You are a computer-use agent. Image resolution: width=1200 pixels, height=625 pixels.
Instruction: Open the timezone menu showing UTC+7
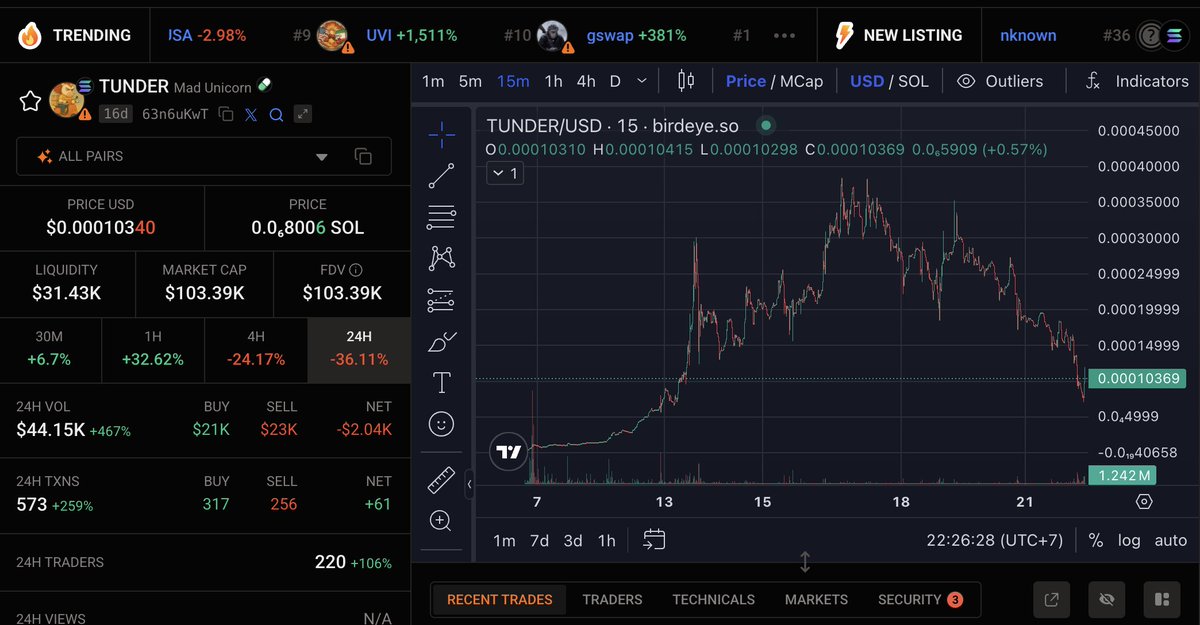994,540
